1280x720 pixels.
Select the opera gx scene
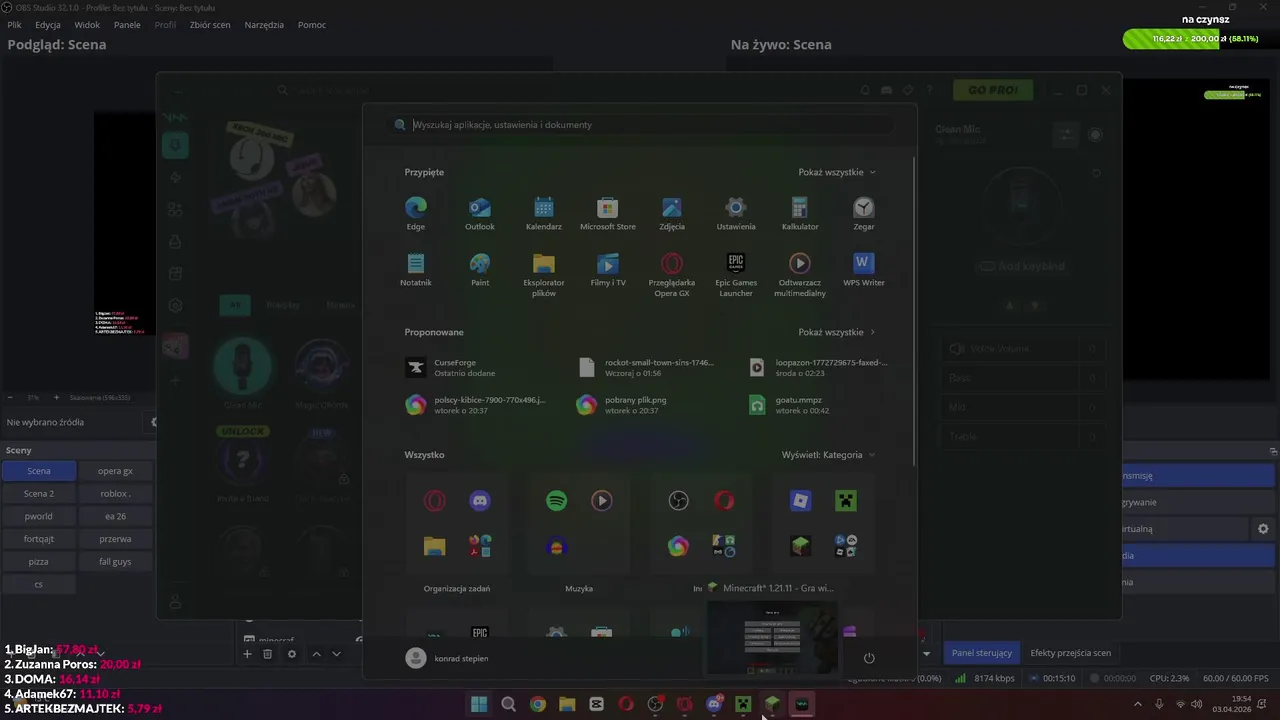pyautogui.click(x=115, y=471)
